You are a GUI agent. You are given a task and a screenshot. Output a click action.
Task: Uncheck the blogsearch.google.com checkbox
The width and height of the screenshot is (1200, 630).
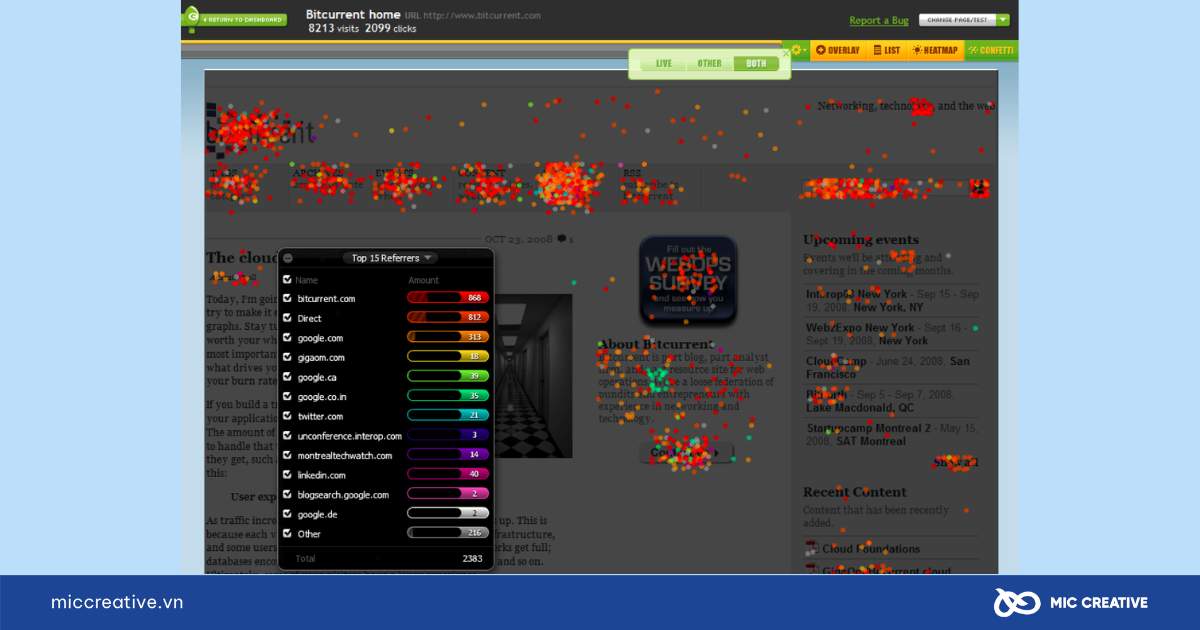click(x=288, y=494)
